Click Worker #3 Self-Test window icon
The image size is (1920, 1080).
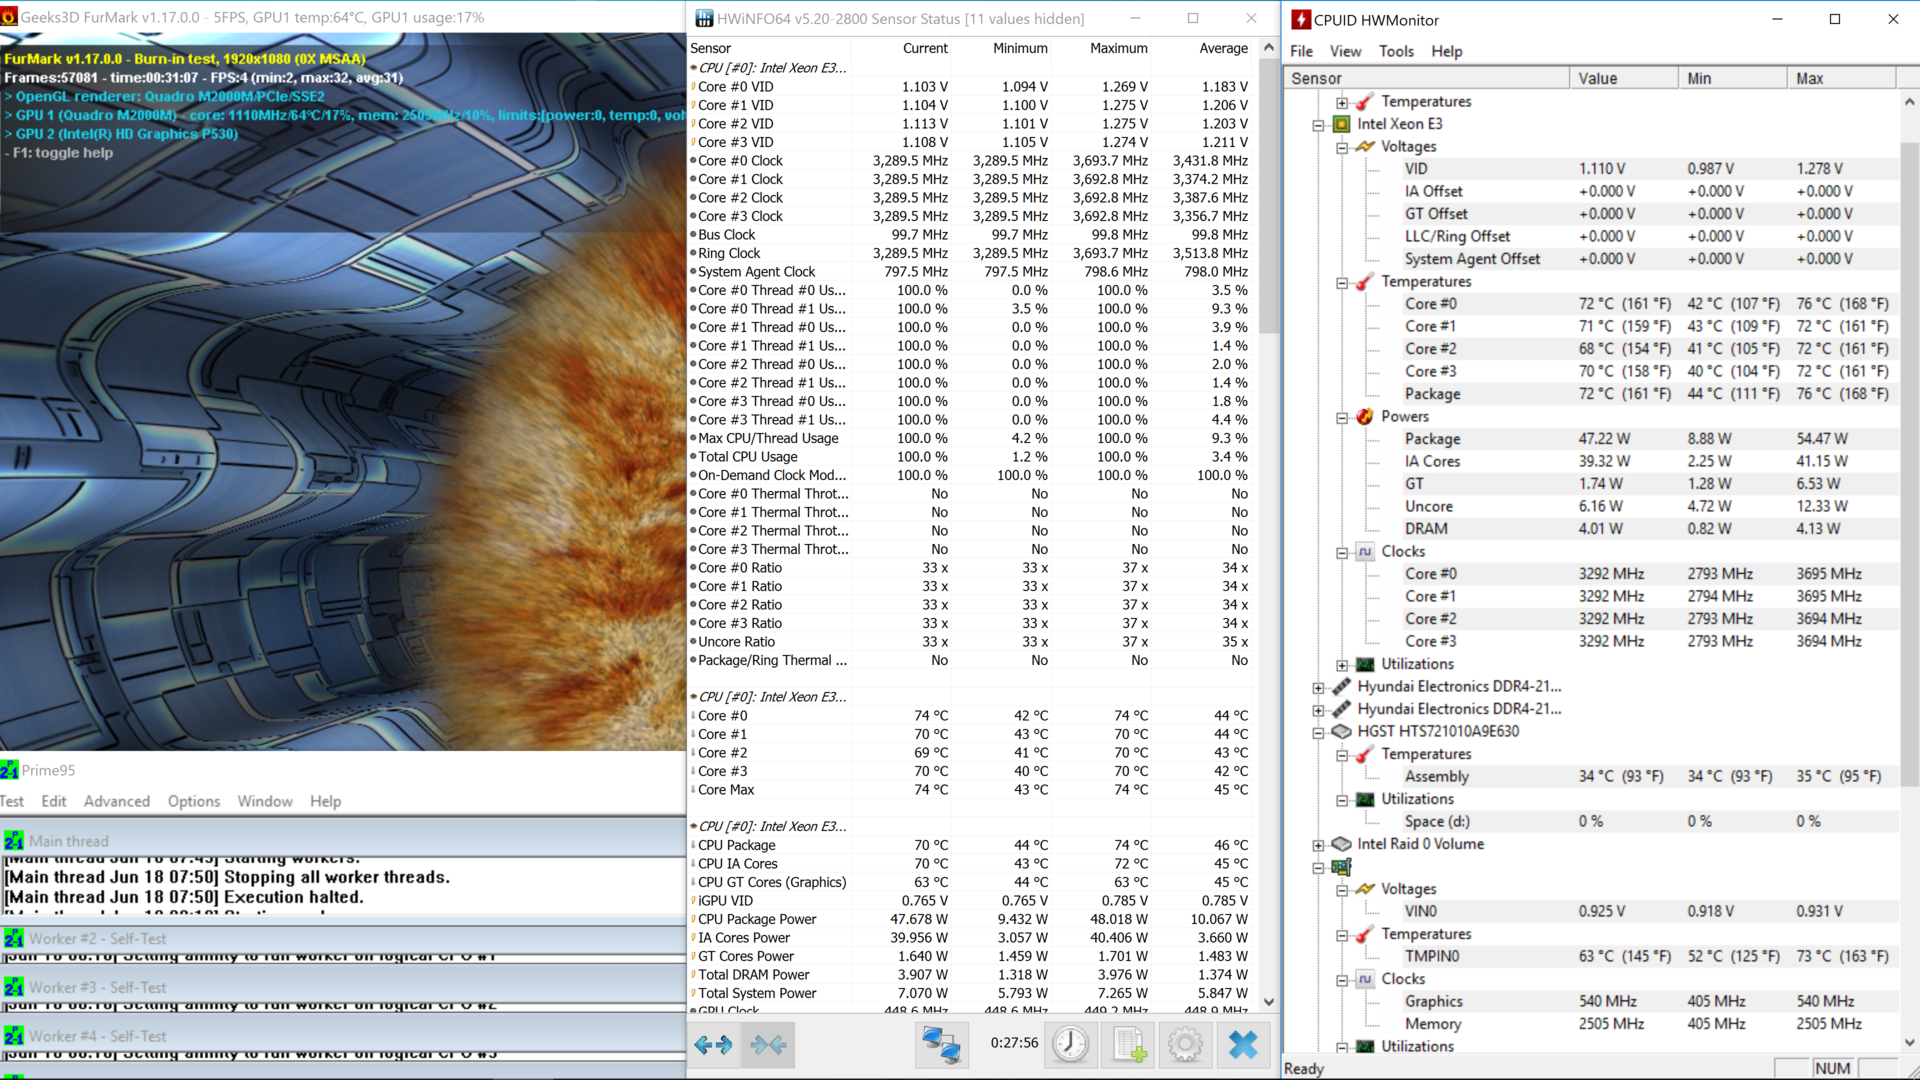pos(14,988)
